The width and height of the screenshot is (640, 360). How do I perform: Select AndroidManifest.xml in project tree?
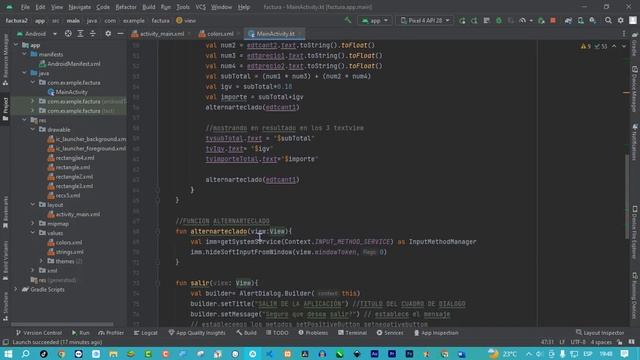[x=73, y=64]
